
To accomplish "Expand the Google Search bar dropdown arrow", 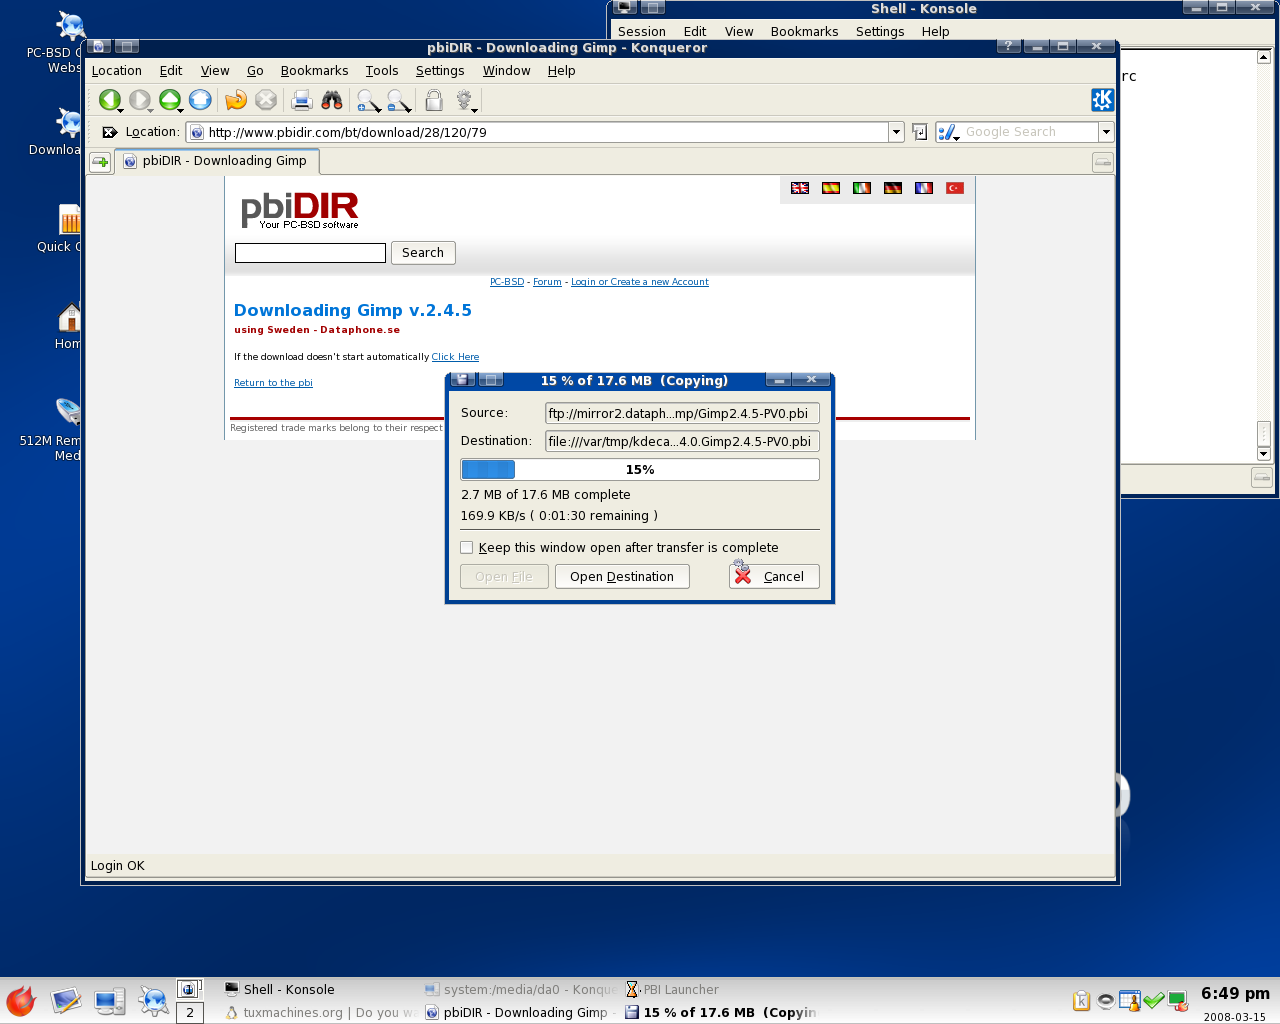I will (1106, 132).
